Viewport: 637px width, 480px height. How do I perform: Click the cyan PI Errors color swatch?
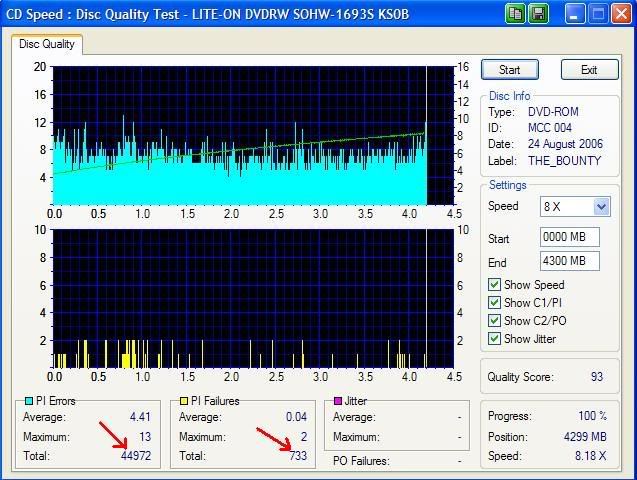(27, 401)
